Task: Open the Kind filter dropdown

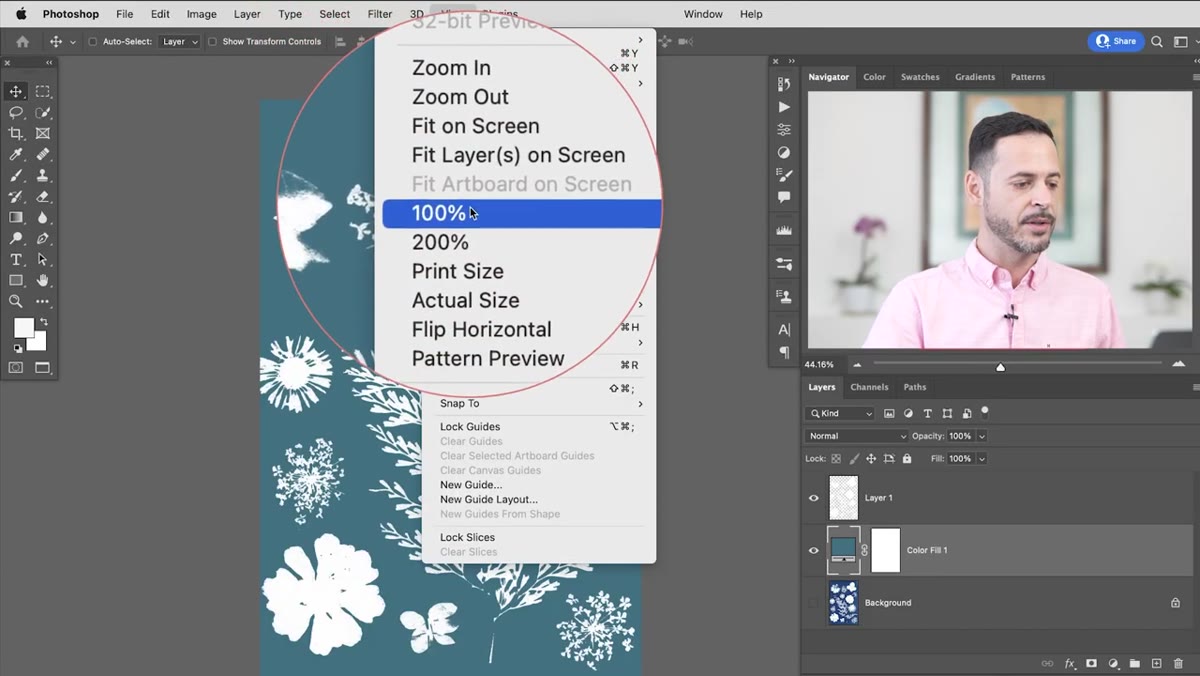Action: (x=840, y=414)
